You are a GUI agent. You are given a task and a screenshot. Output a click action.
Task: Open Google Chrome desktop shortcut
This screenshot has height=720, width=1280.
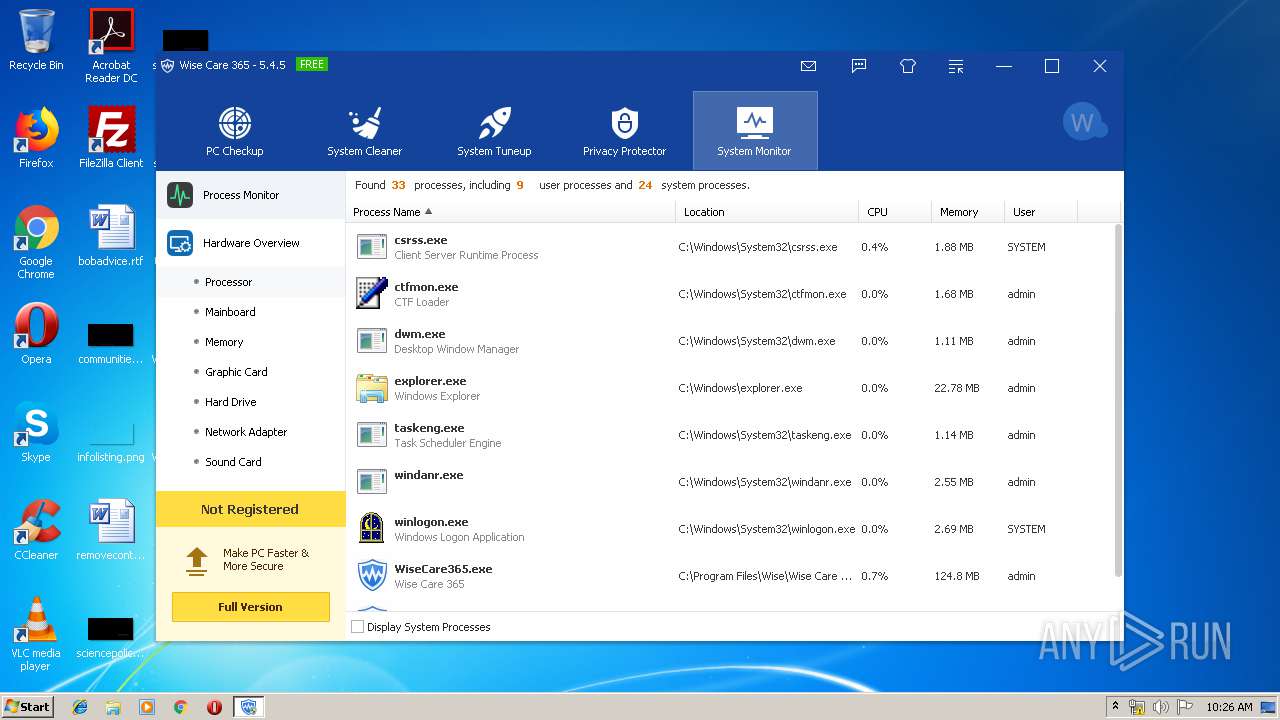point(36,242)
